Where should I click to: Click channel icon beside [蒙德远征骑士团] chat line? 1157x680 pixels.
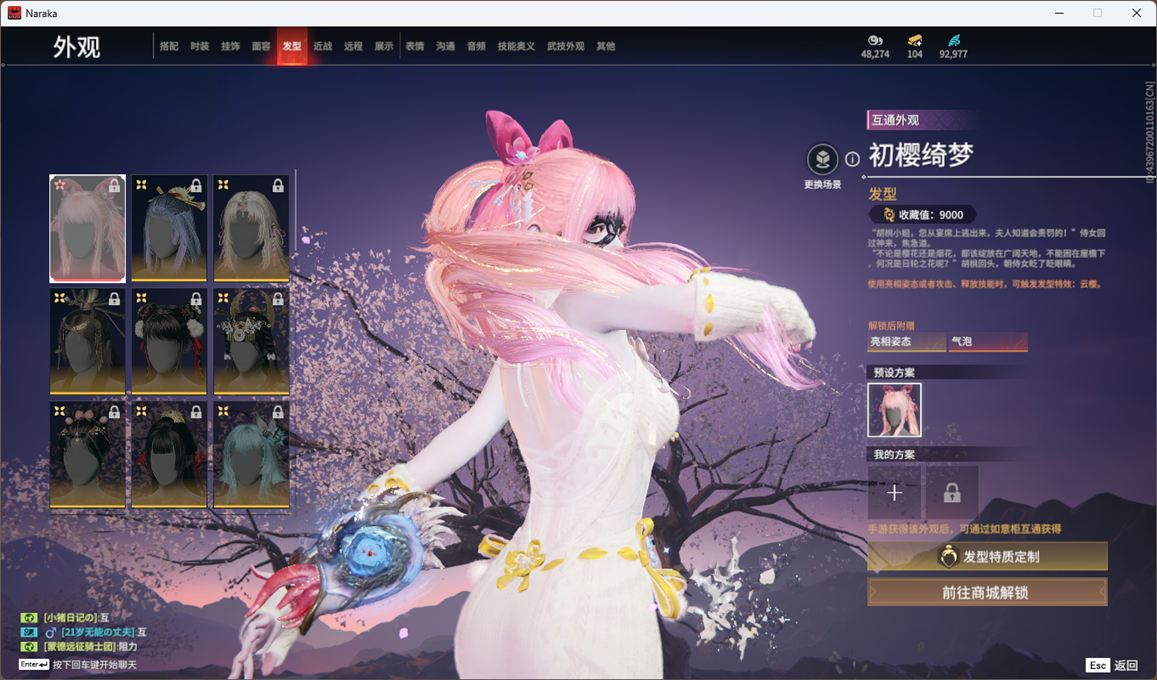pyautogui.click(x=29, y=647)
